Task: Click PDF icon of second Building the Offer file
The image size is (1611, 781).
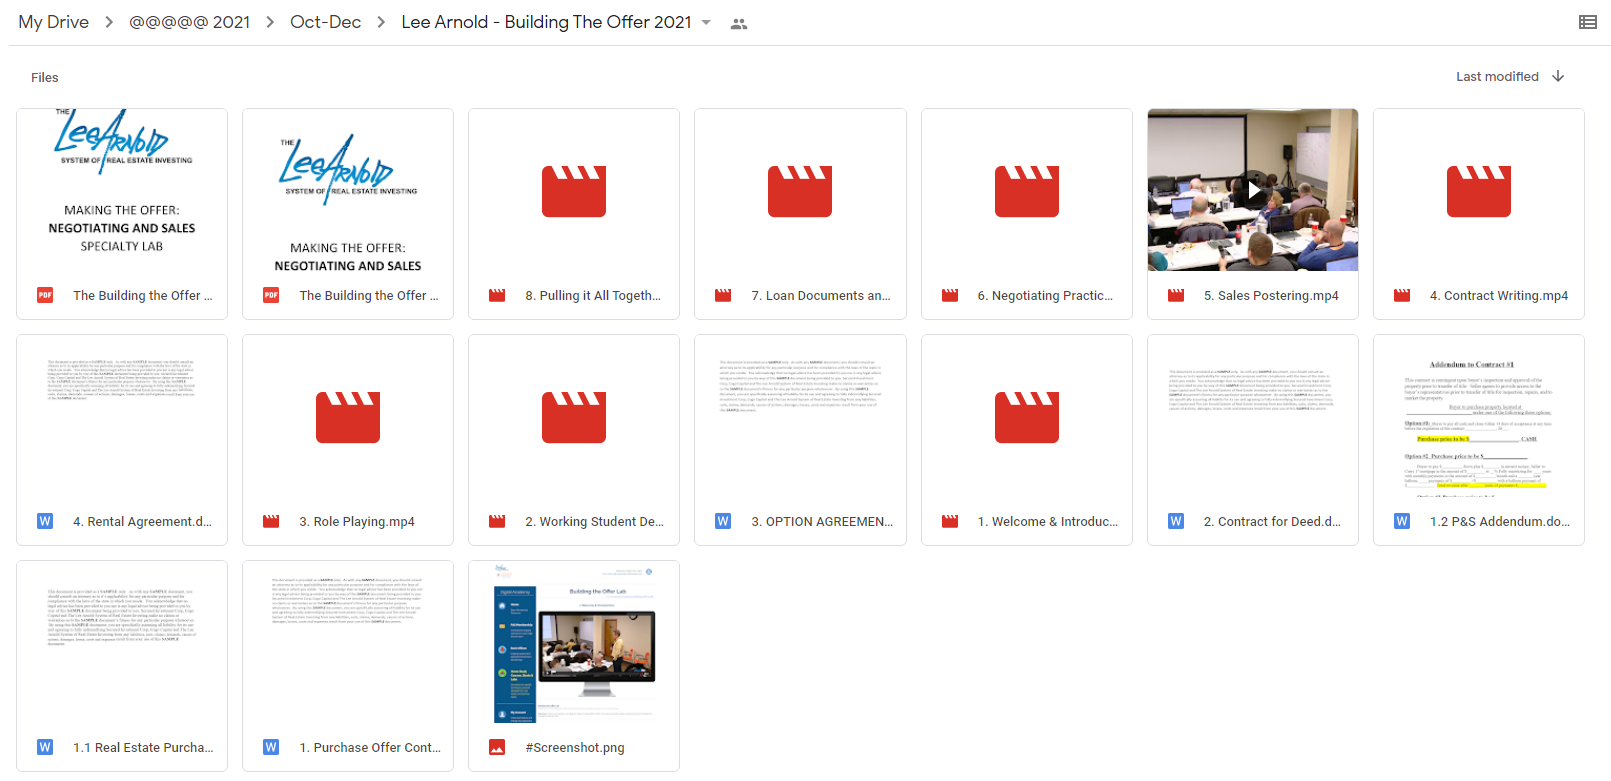Action: pos(271,295)
